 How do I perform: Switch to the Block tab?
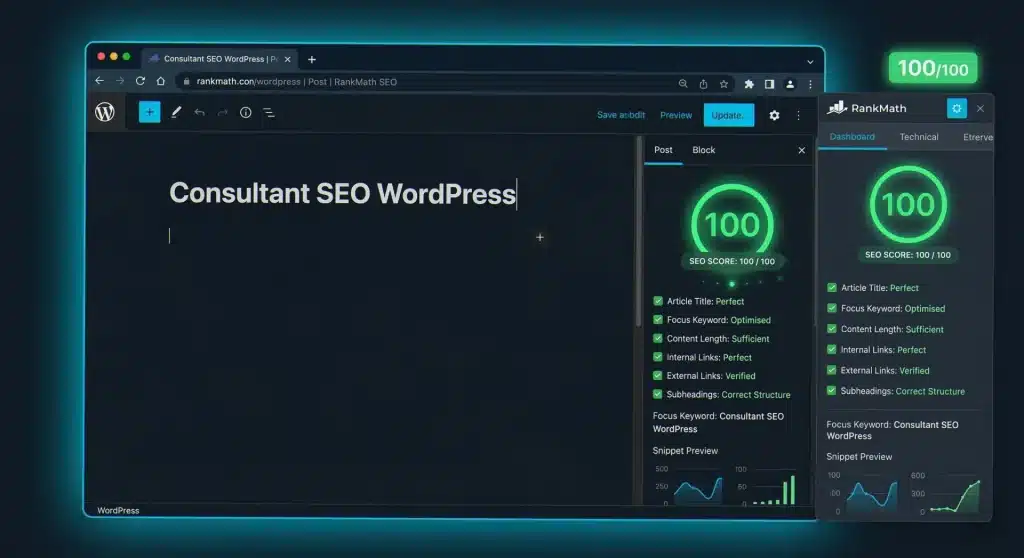703,150
